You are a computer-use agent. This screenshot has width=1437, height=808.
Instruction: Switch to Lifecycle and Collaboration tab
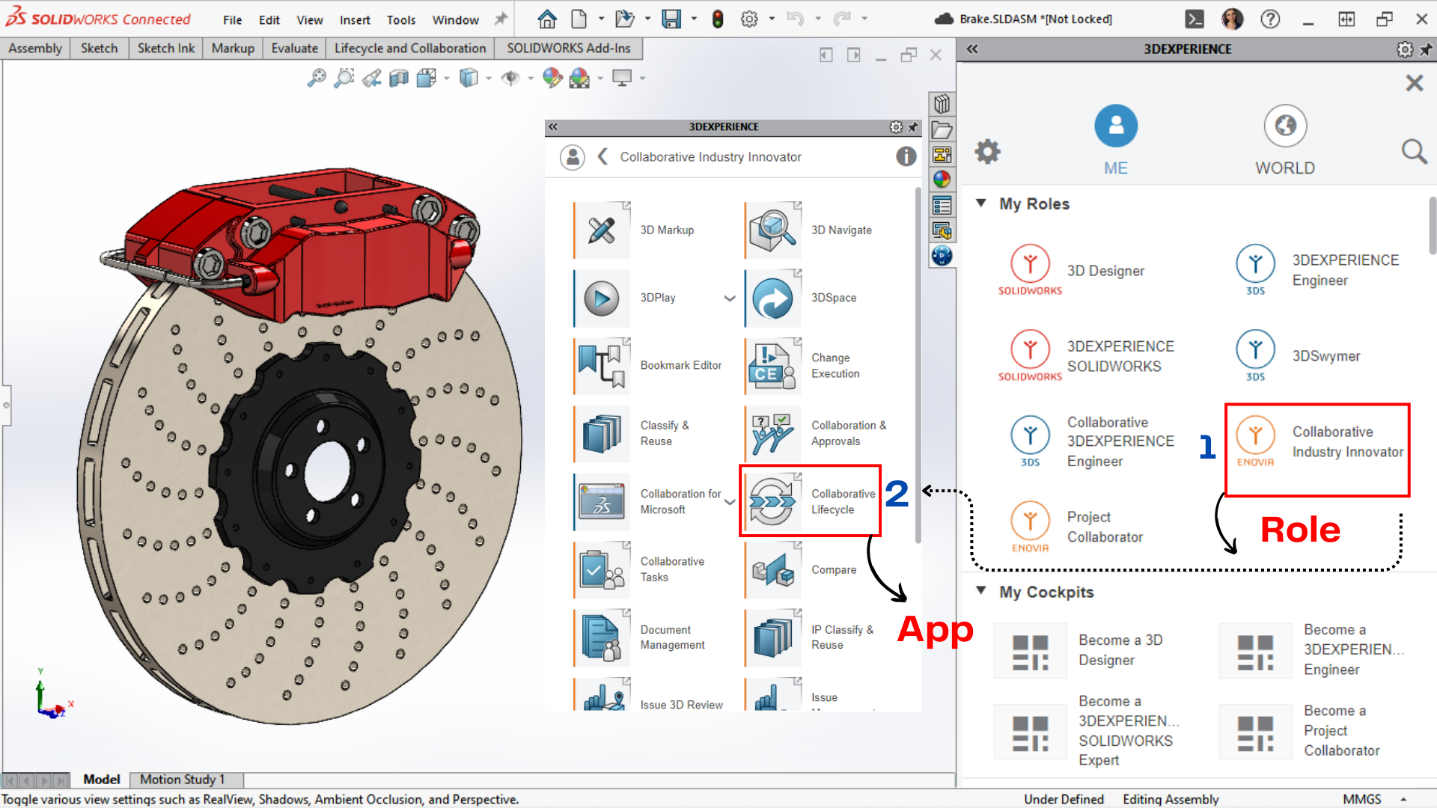410,48
